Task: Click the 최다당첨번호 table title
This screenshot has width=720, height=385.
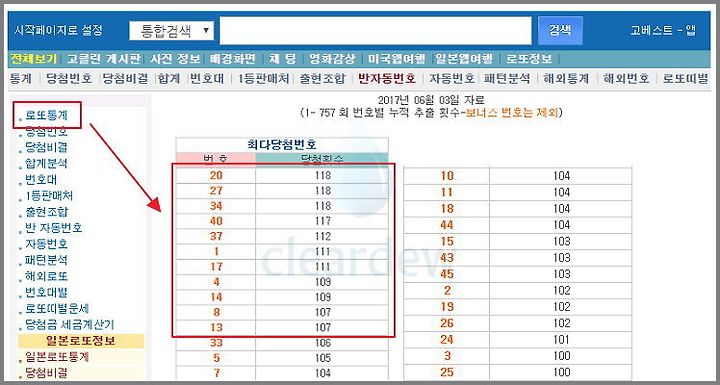Action: pos(282,145)
